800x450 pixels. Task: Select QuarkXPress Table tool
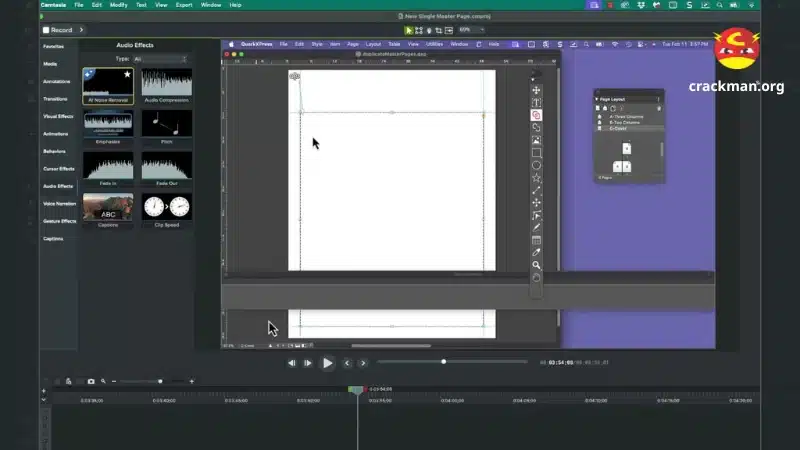536,240
